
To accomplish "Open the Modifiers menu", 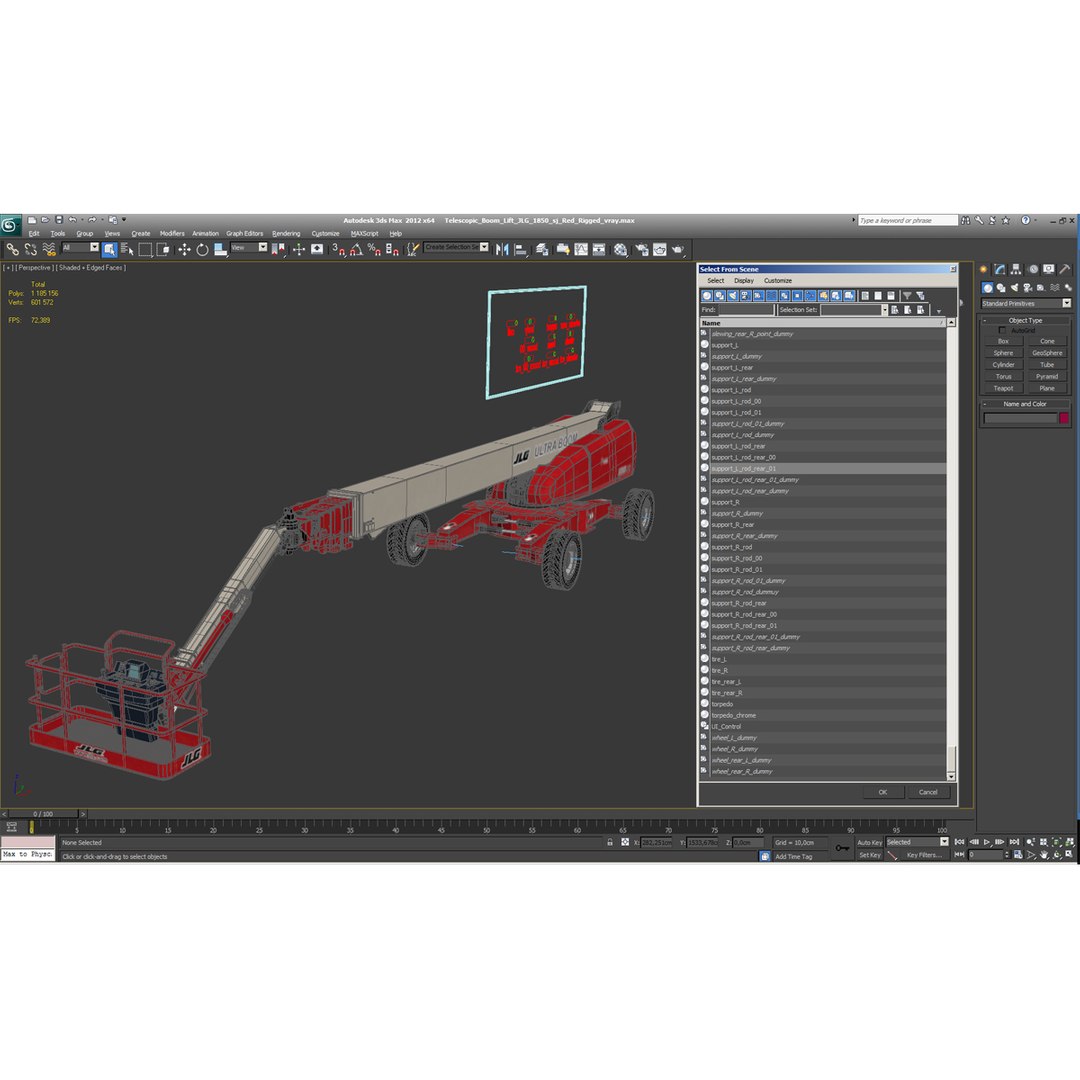I will tap(172, 233).
